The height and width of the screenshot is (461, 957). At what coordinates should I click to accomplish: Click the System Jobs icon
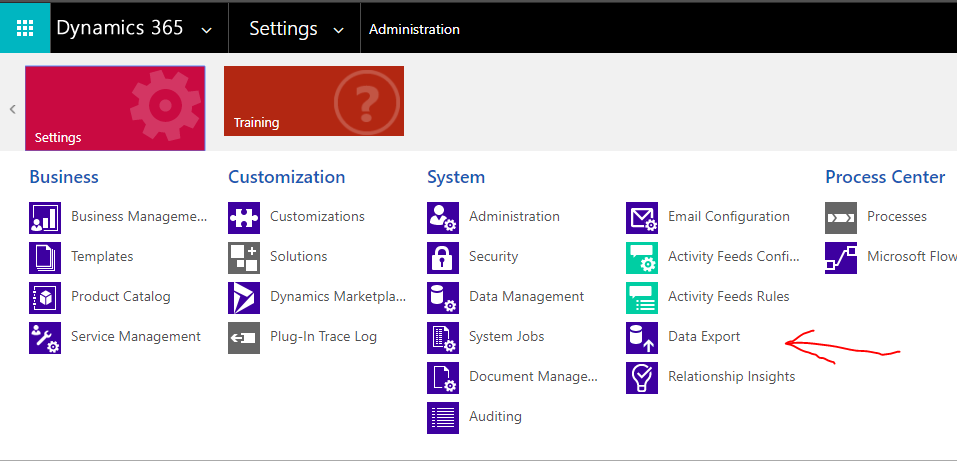(x=442, y=338)
